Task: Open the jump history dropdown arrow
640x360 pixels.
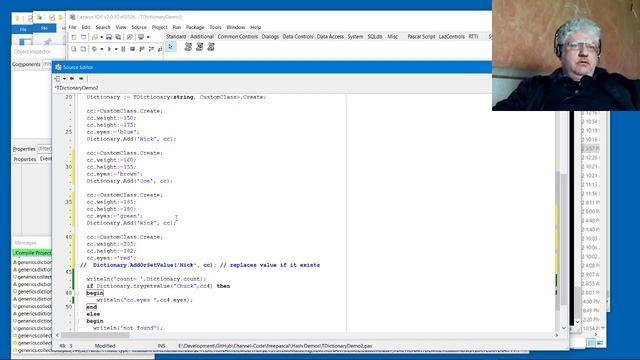Action: [x=64, y=78]
